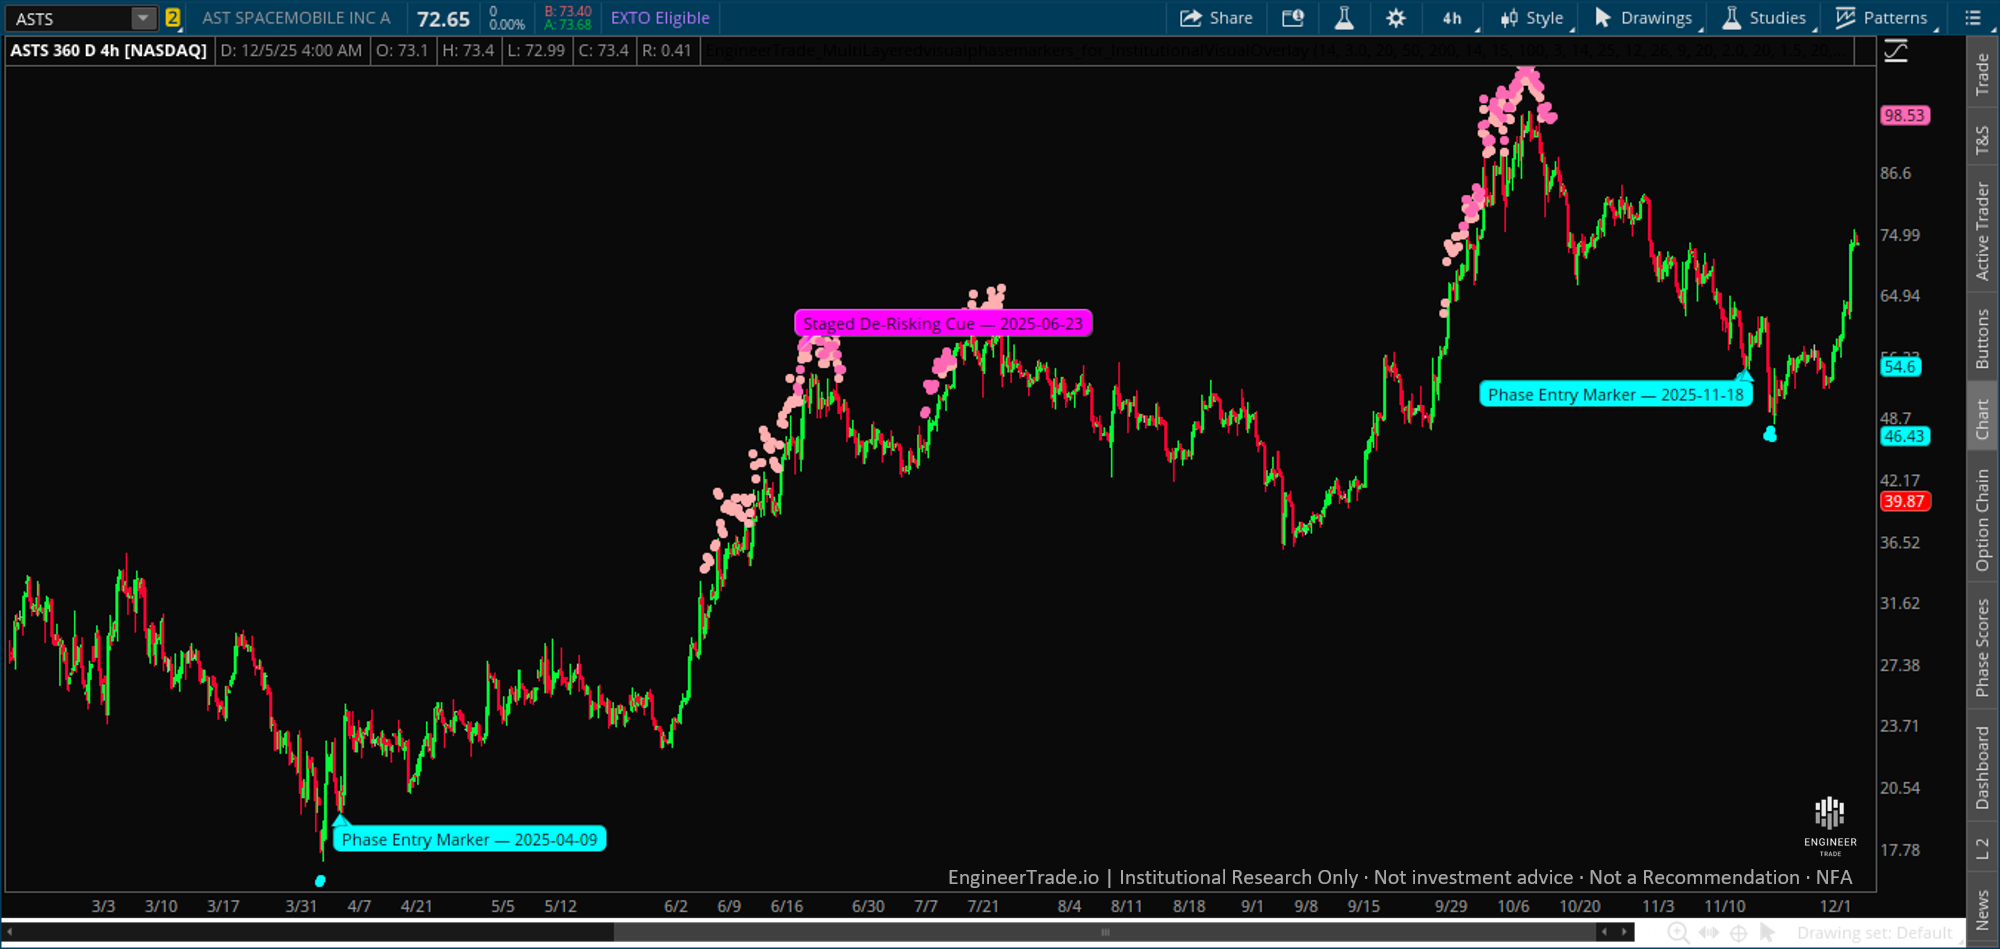Open the Active Trader side tab
This screenshot has height=949, width=2000.
tap(1982, 230)
